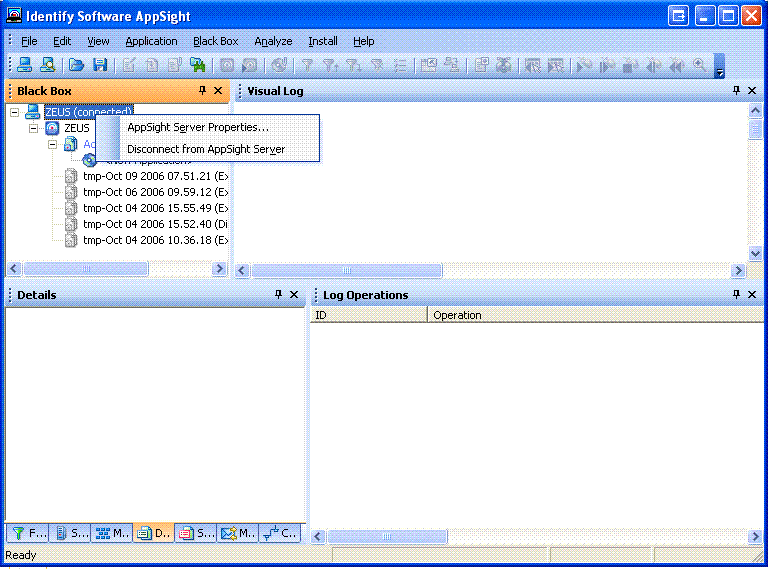Open the Install menu
This screenshot has width=768, height=569.
pyautogui.click(x=323, y=41)
